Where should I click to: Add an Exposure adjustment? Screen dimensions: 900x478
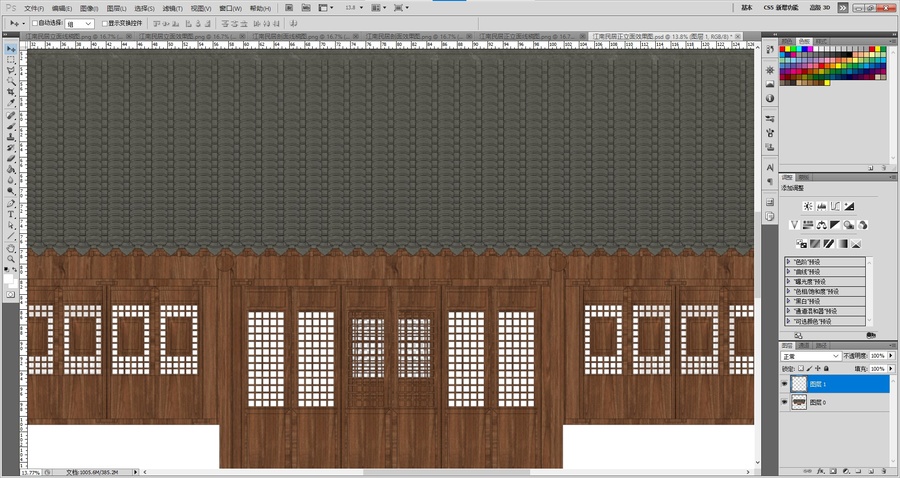pyautogui.click(x=849, y=207)
